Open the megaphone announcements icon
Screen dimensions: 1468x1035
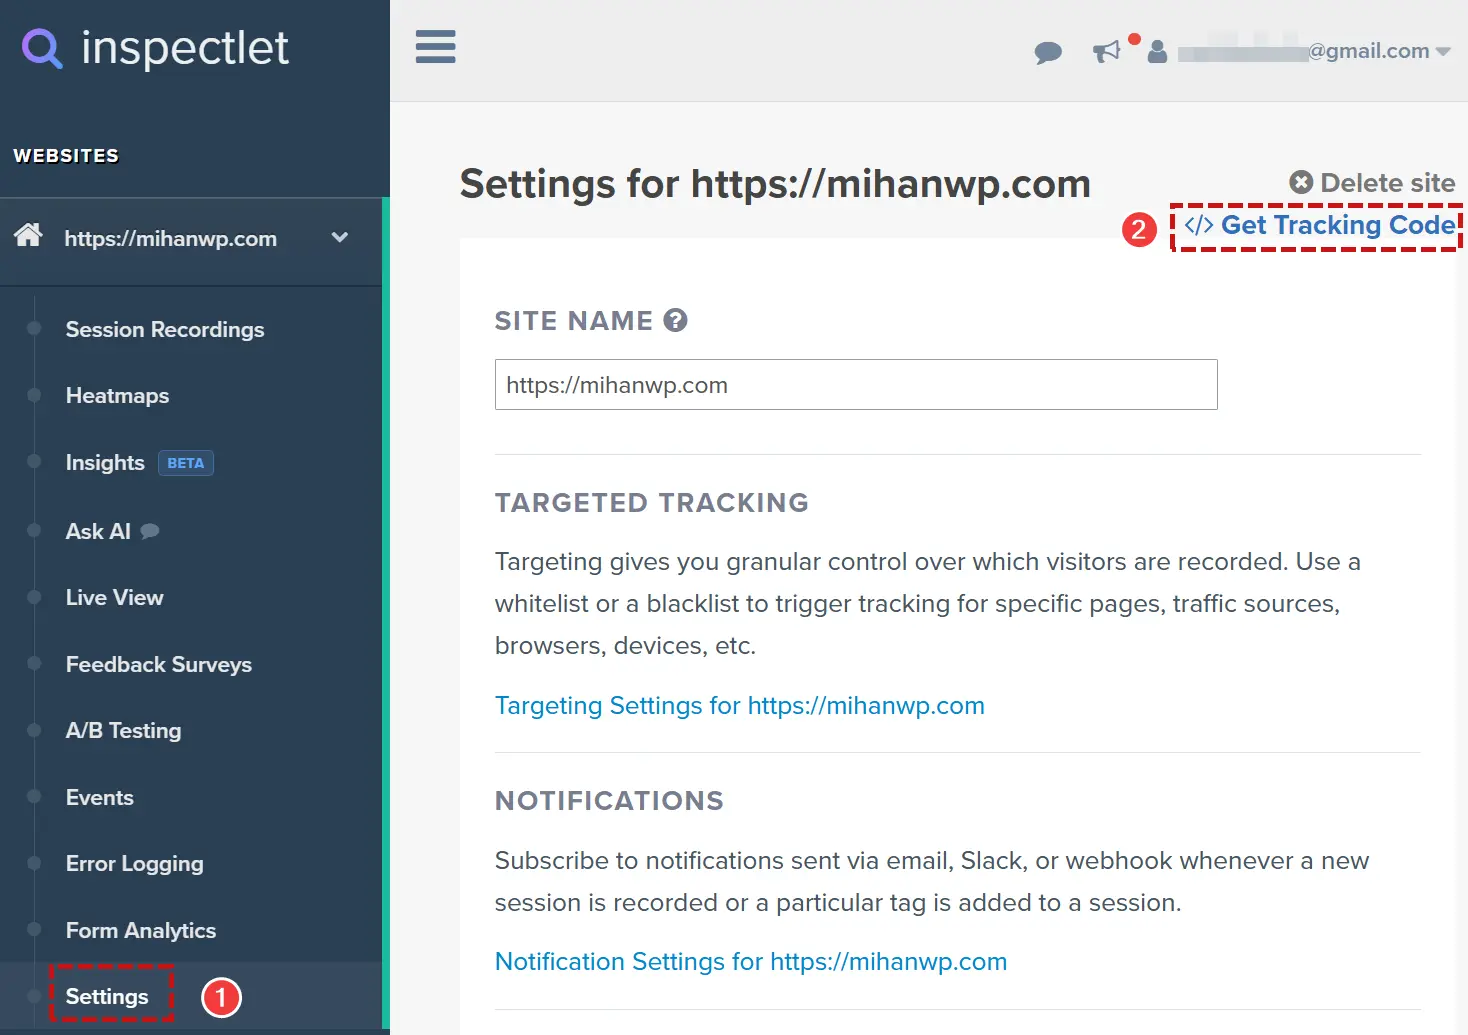tap(1107, 51)
